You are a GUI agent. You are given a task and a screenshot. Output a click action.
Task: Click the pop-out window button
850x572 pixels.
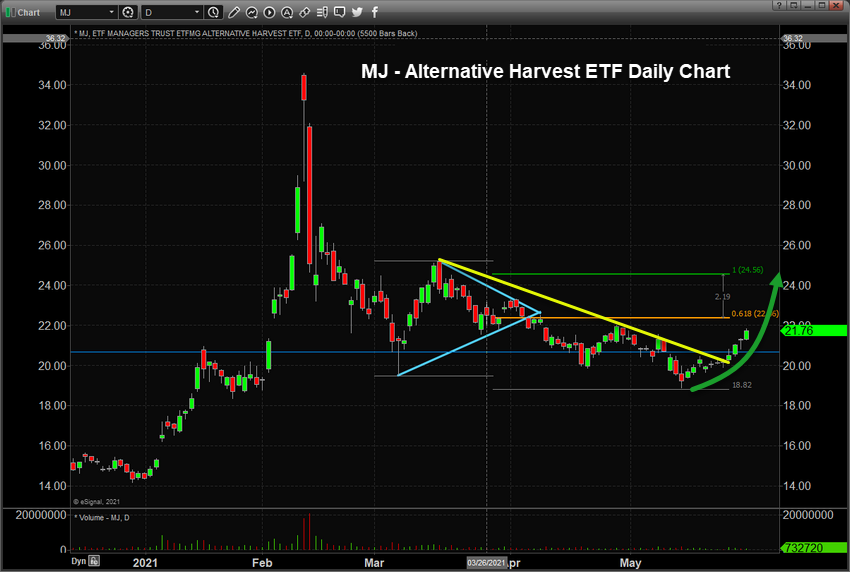click(x=794, y=5)
